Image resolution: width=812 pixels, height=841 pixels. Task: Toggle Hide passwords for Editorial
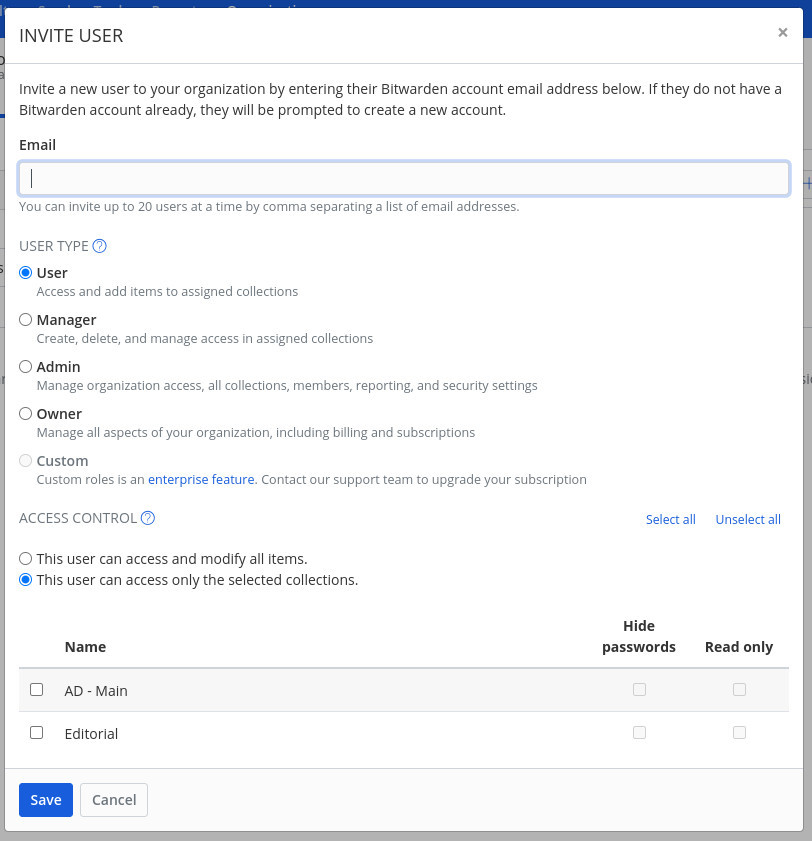coord(639,733)
